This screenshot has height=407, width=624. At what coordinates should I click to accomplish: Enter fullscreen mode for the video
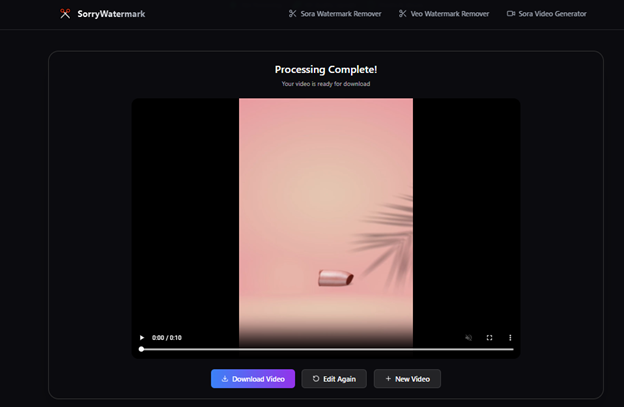(489, 338)
